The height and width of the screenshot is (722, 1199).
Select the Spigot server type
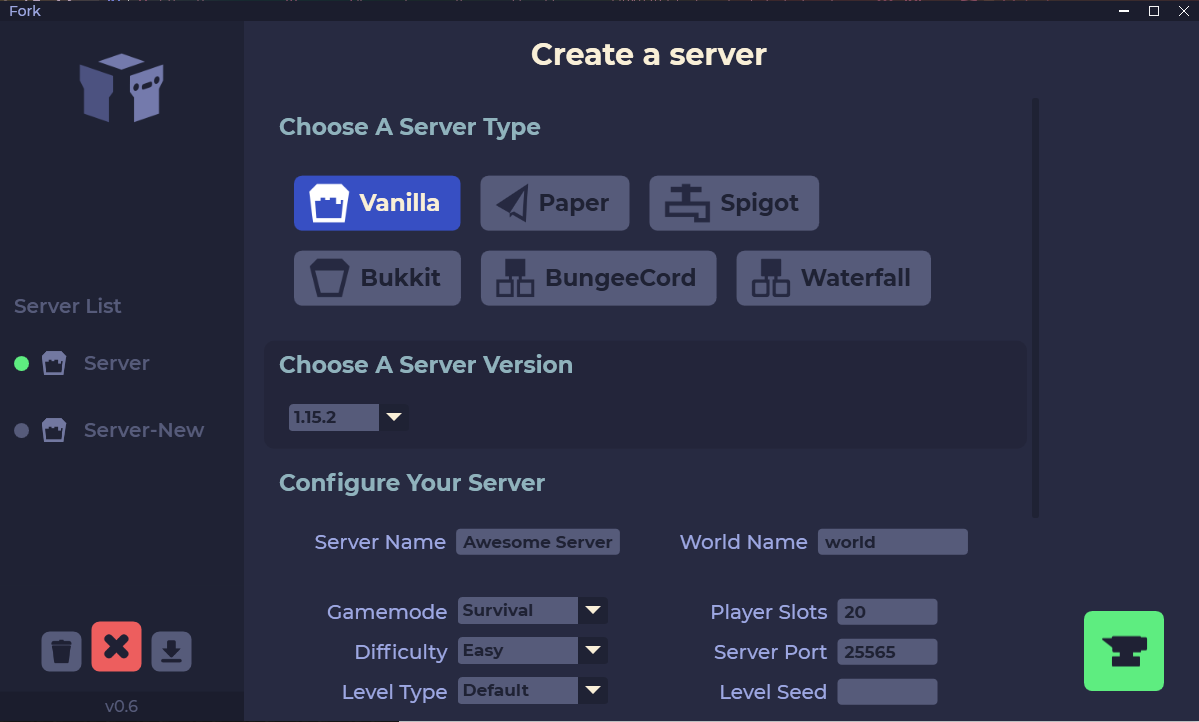click(x=734, y=203)
